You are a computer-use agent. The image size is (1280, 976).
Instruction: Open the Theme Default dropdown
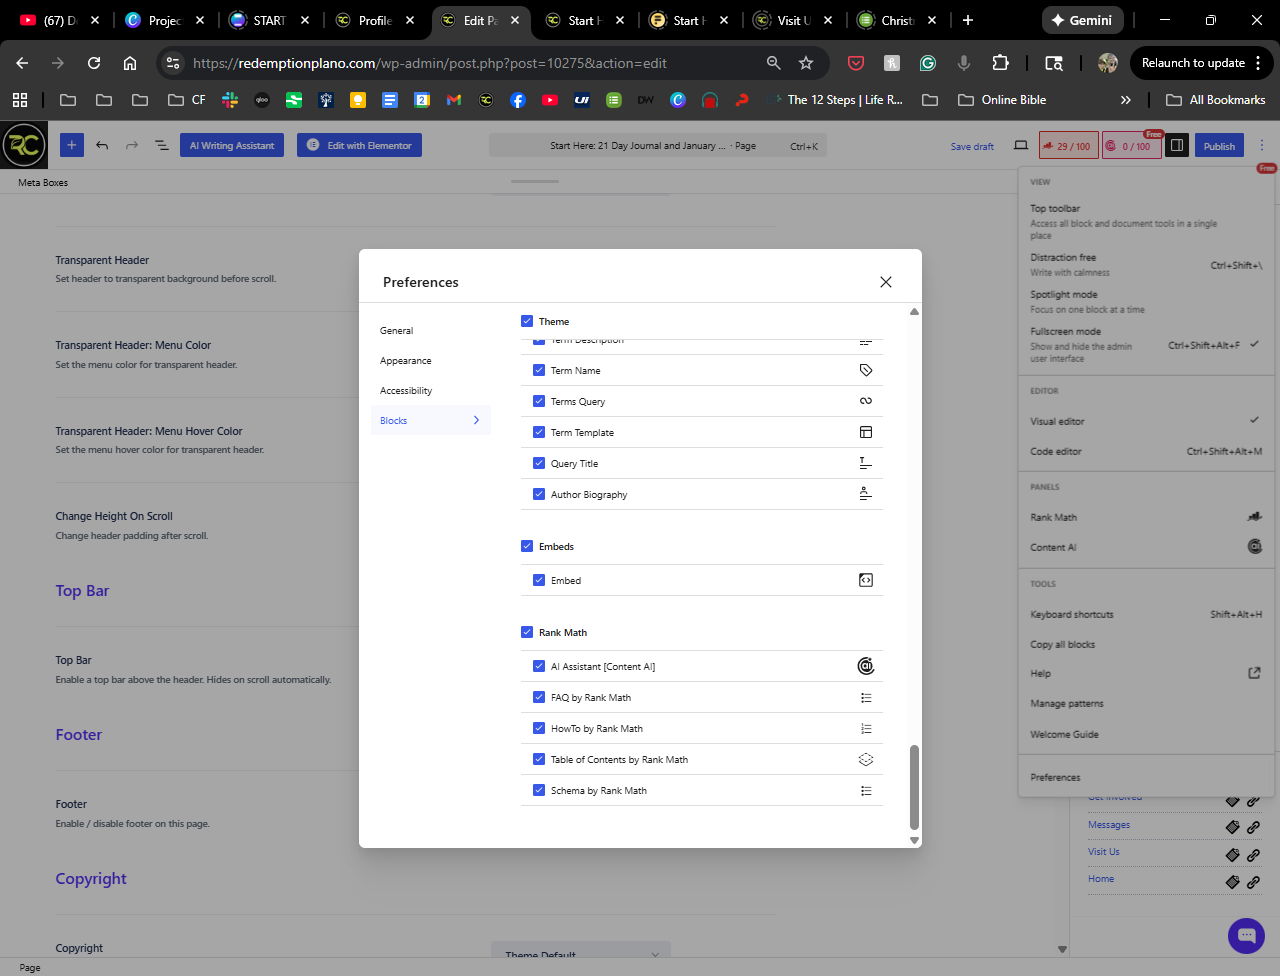pyautogui.click(x=582, y=954)
